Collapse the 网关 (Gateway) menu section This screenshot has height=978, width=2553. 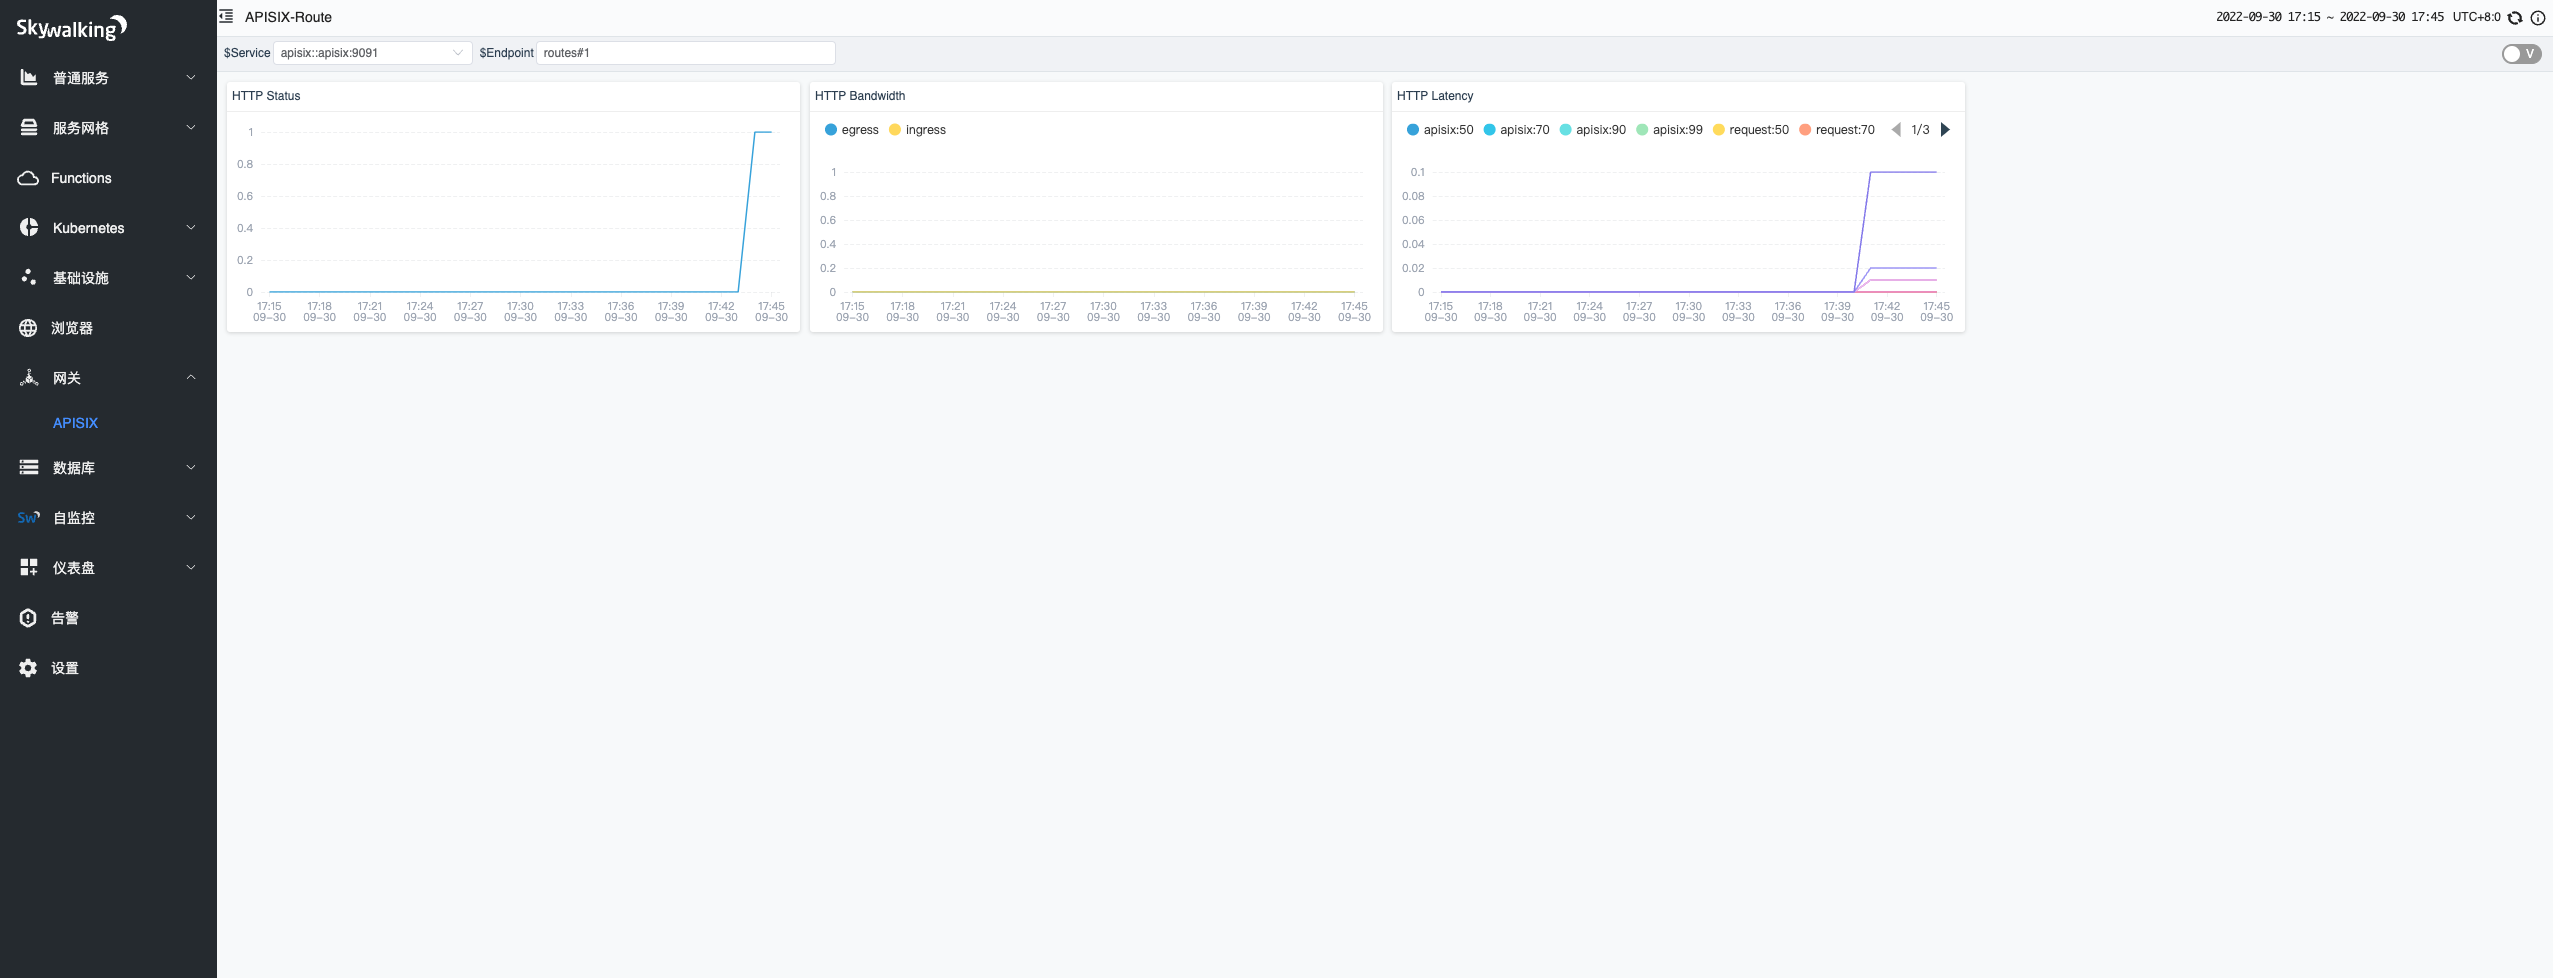pyautogui.click(x=190, y=377)
